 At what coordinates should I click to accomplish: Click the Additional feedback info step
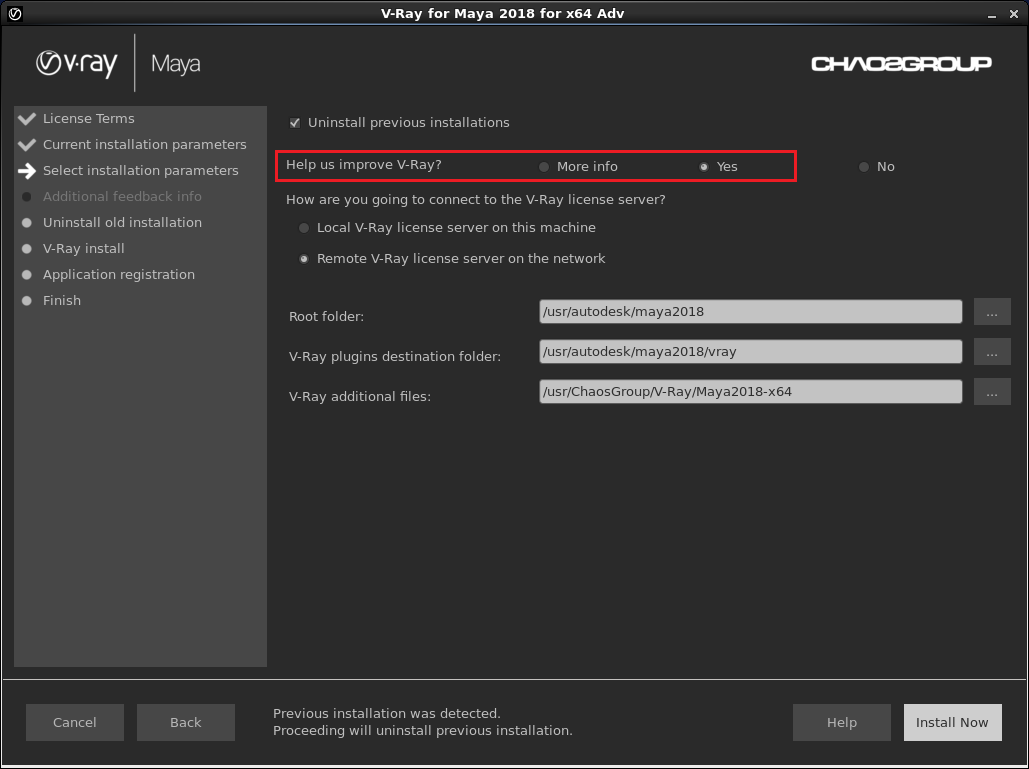(123, 196)
